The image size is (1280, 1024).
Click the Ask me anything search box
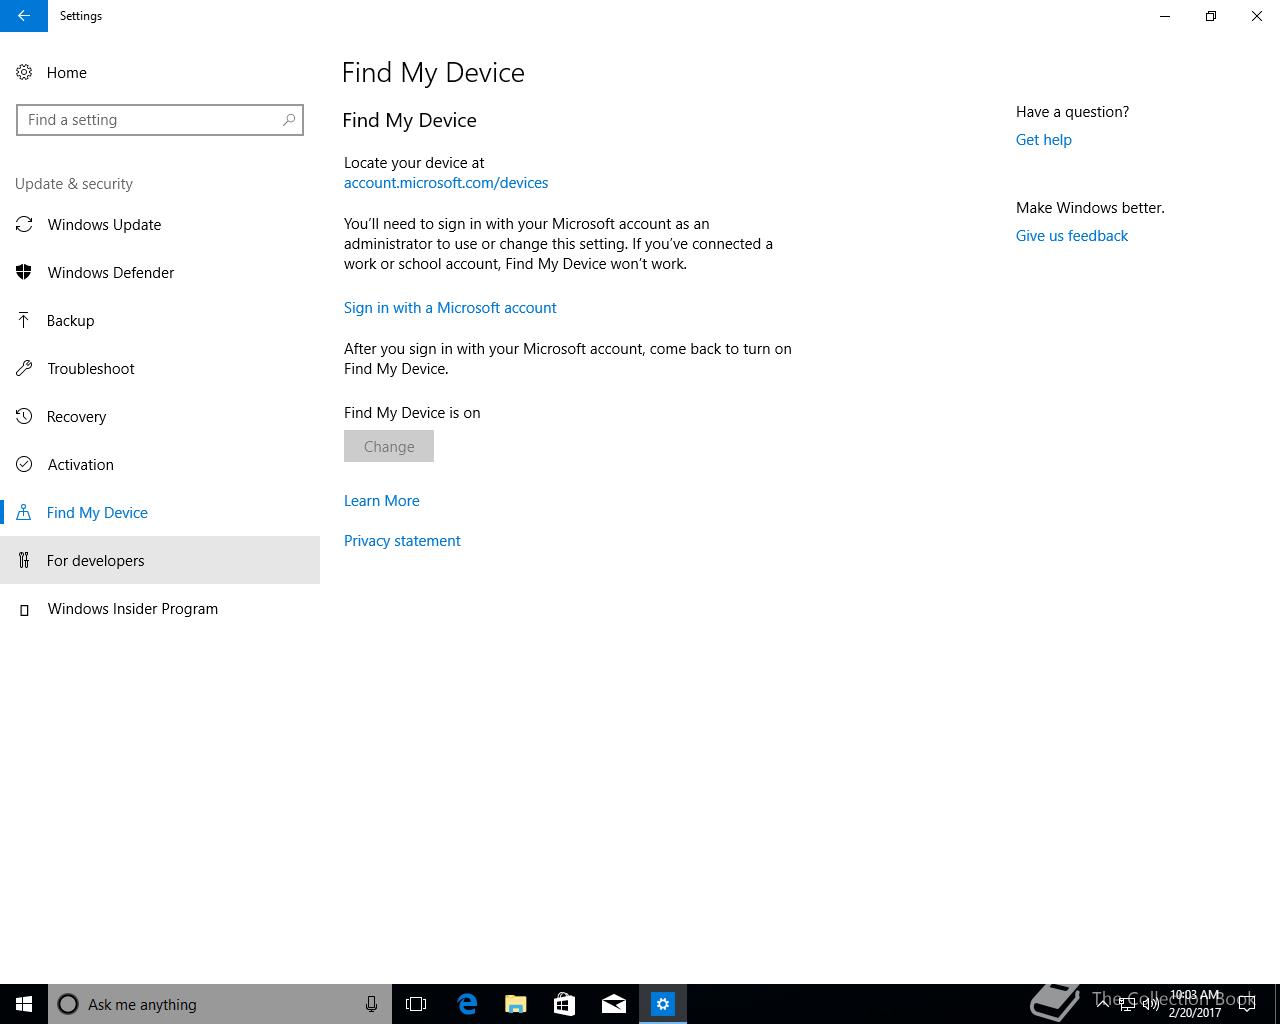pos(220,1004)
